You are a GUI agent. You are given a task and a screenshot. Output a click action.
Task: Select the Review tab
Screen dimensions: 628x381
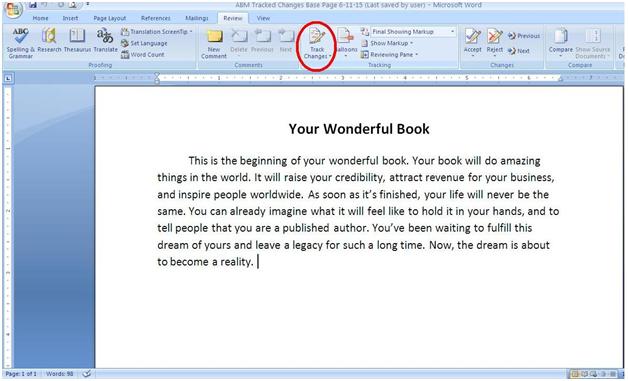[x=233, y=18]
